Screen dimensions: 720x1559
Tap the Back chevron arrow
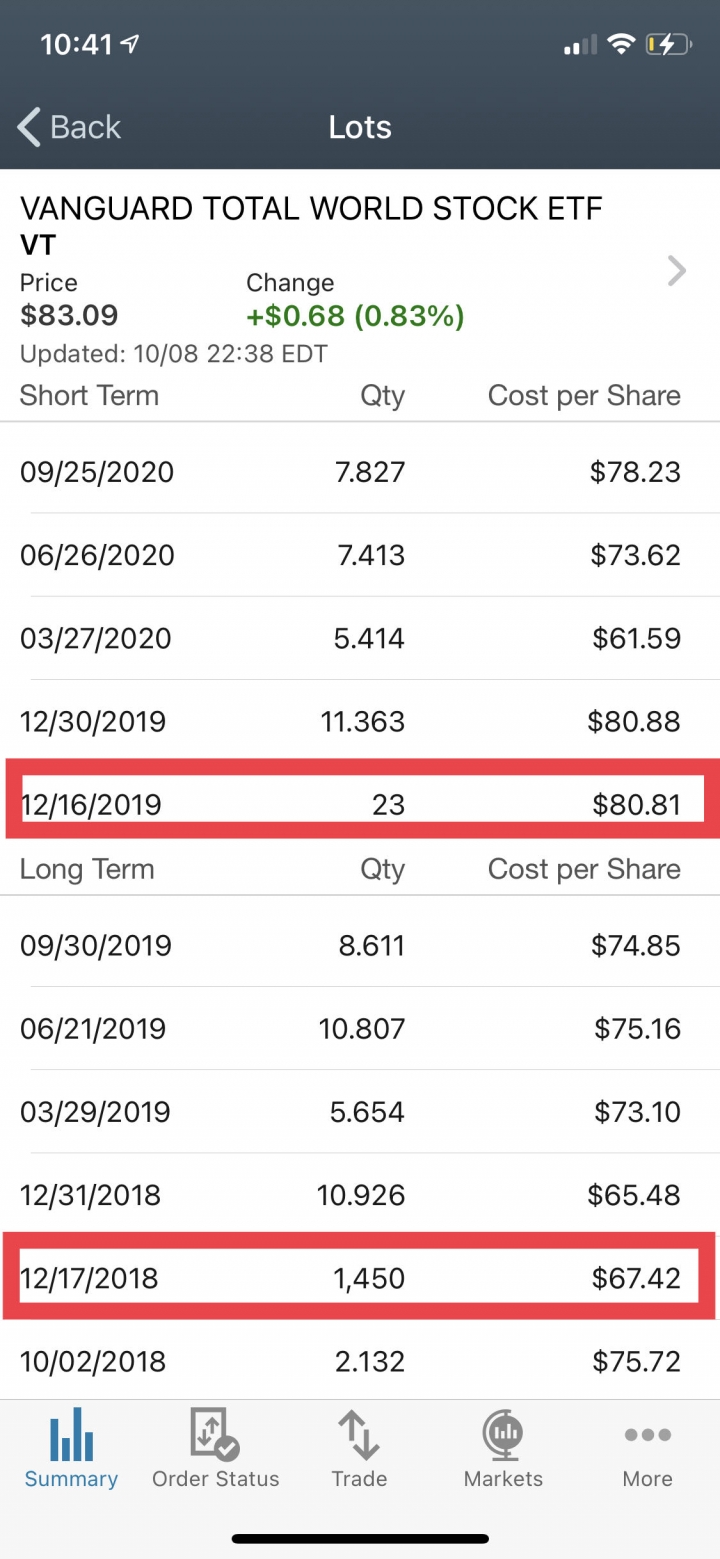(x=29, y=127)
